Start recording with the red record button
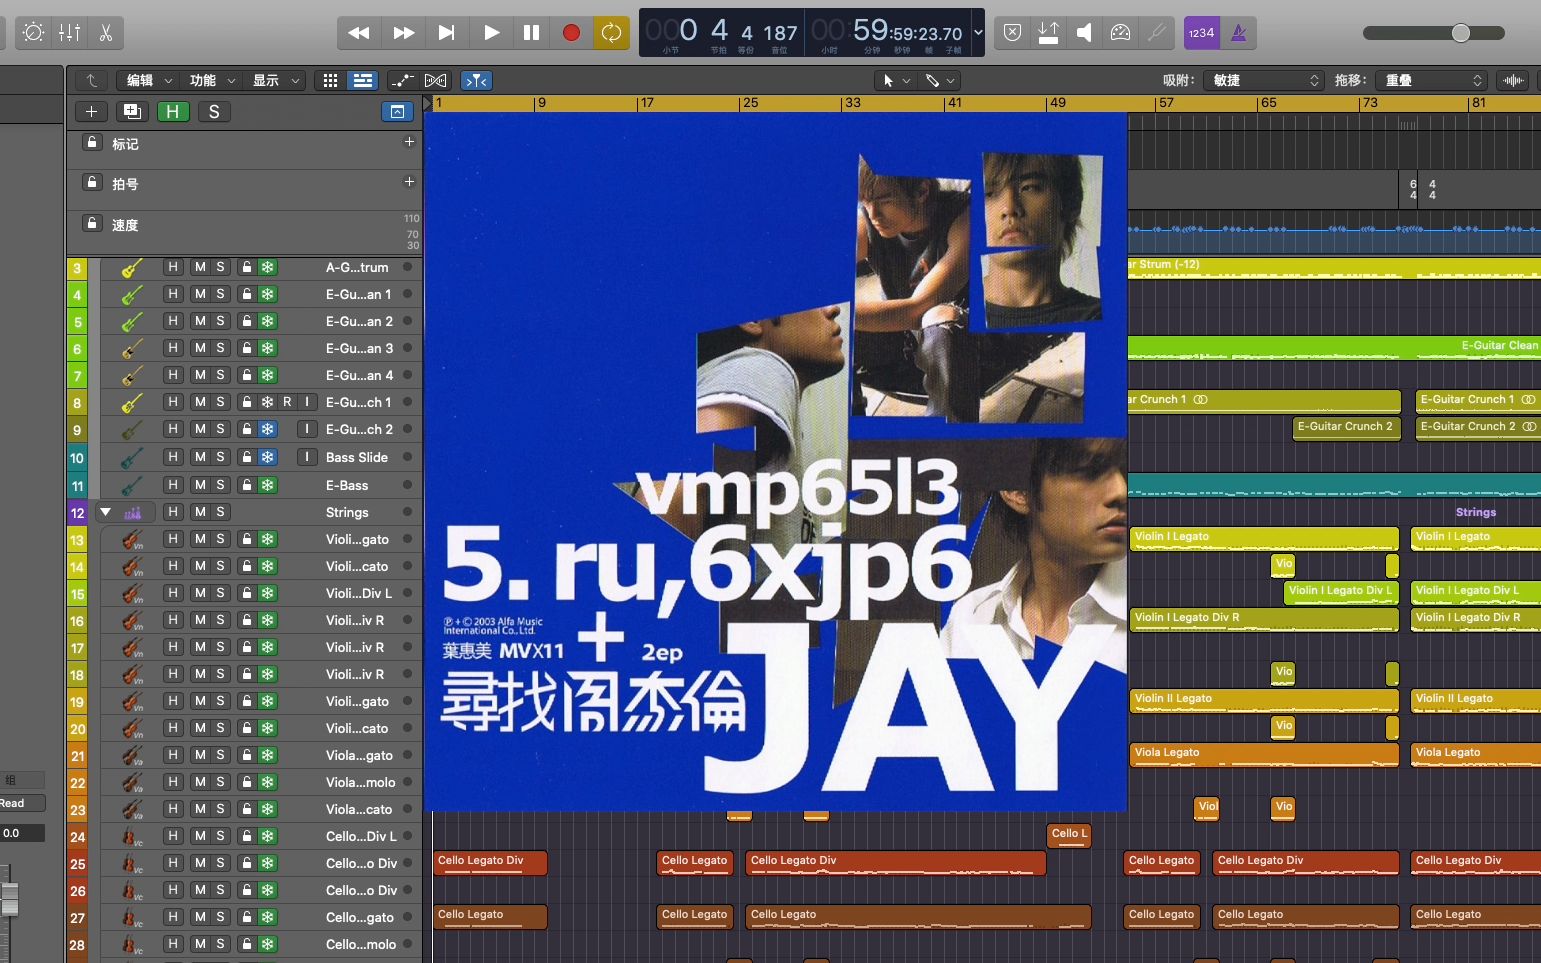This screenshot has height=963, width=1541. coord(571,32)
